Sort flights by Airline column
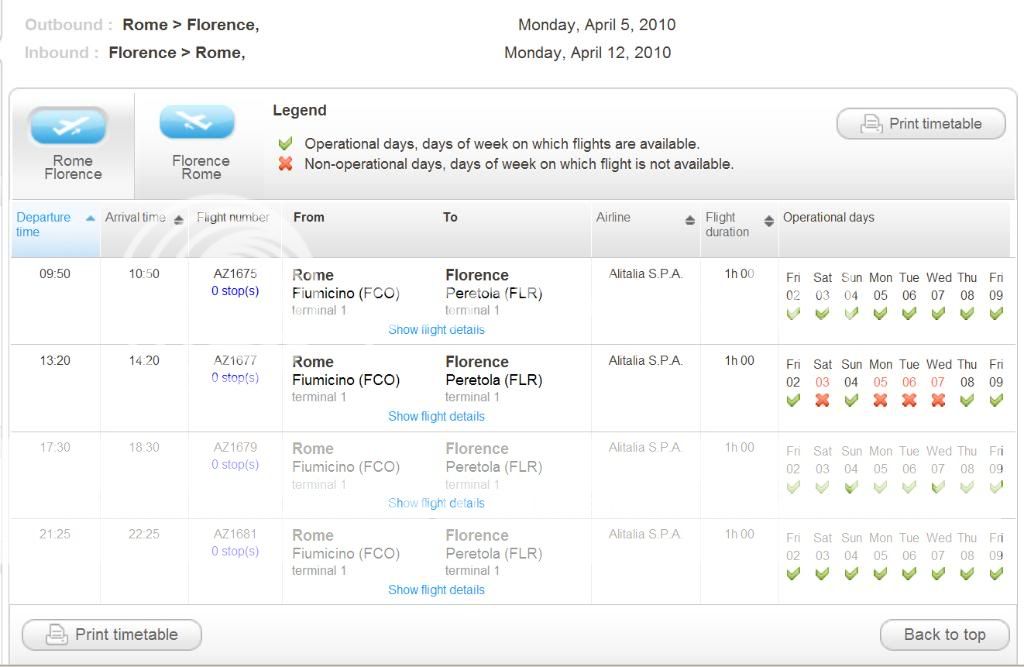Image resolution: width=1024 pixels, height=667 pixels. (690, 220)
